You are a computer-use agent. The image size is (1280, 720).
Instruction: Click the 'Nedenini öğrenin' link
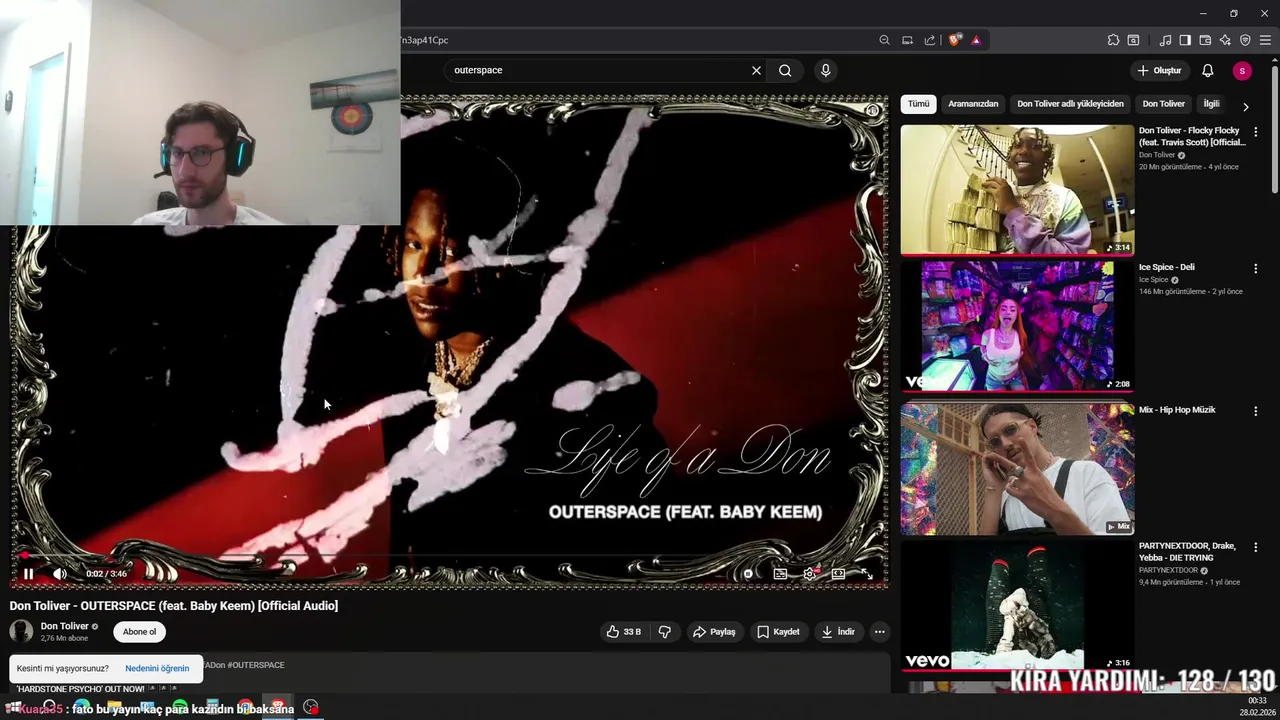coord(157,668)
